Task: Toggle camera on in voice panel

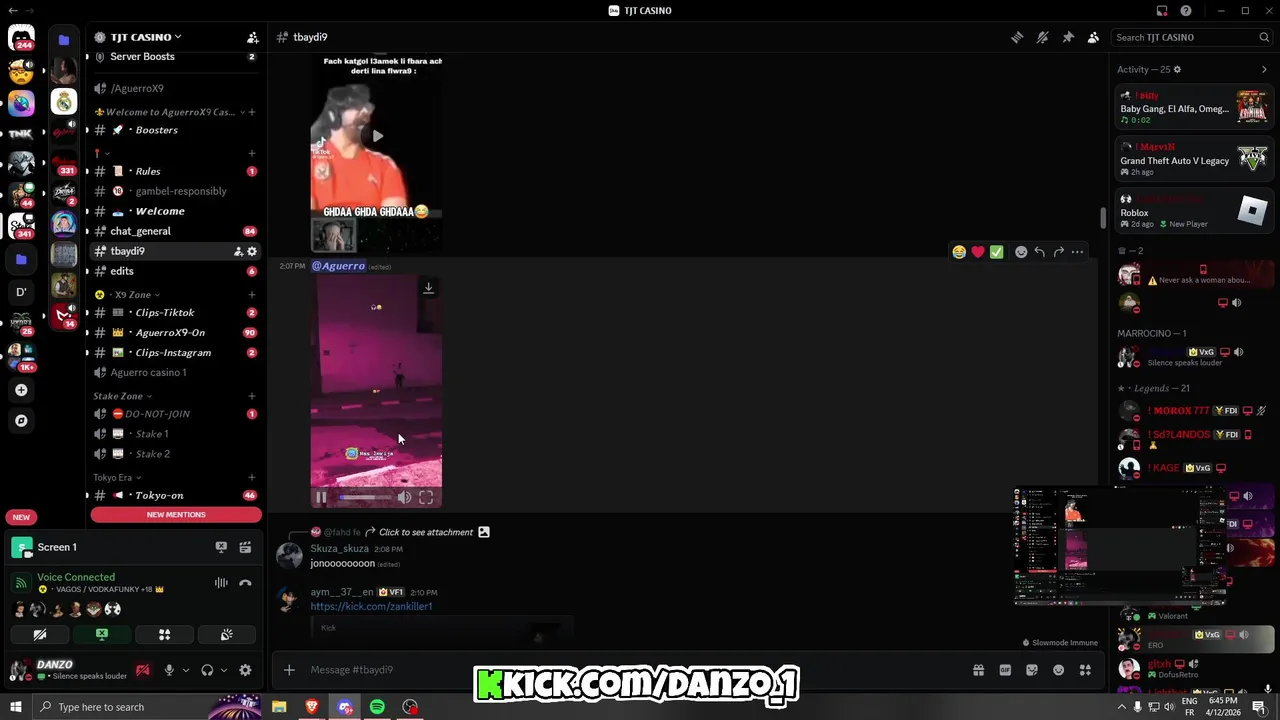Action: pos(40,634)
